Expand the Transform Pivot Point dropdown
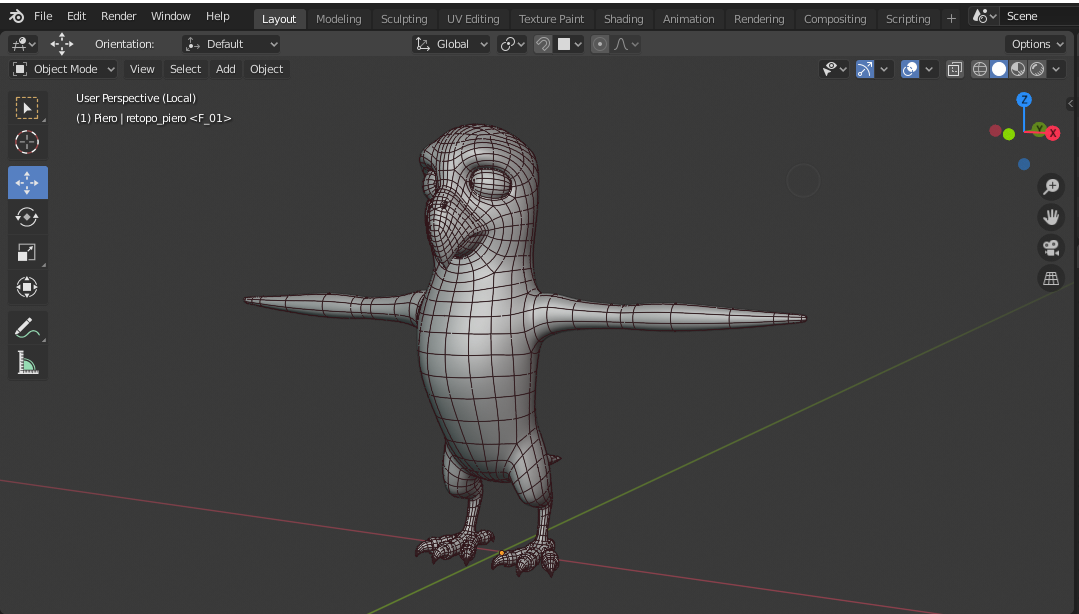The image size is (1079, 614). pos(512,44)
